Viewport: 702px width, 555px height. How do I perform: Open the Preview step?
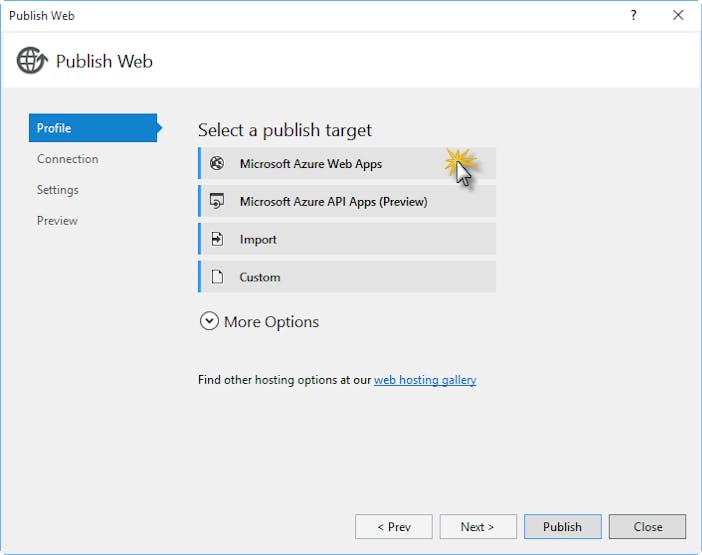(57, 221)
